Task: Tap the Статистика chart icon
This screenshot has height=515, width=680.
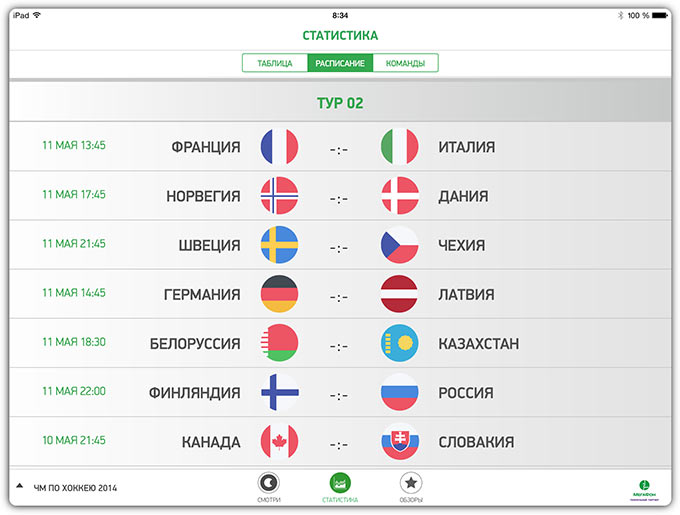Action: [x=340, y=483]
